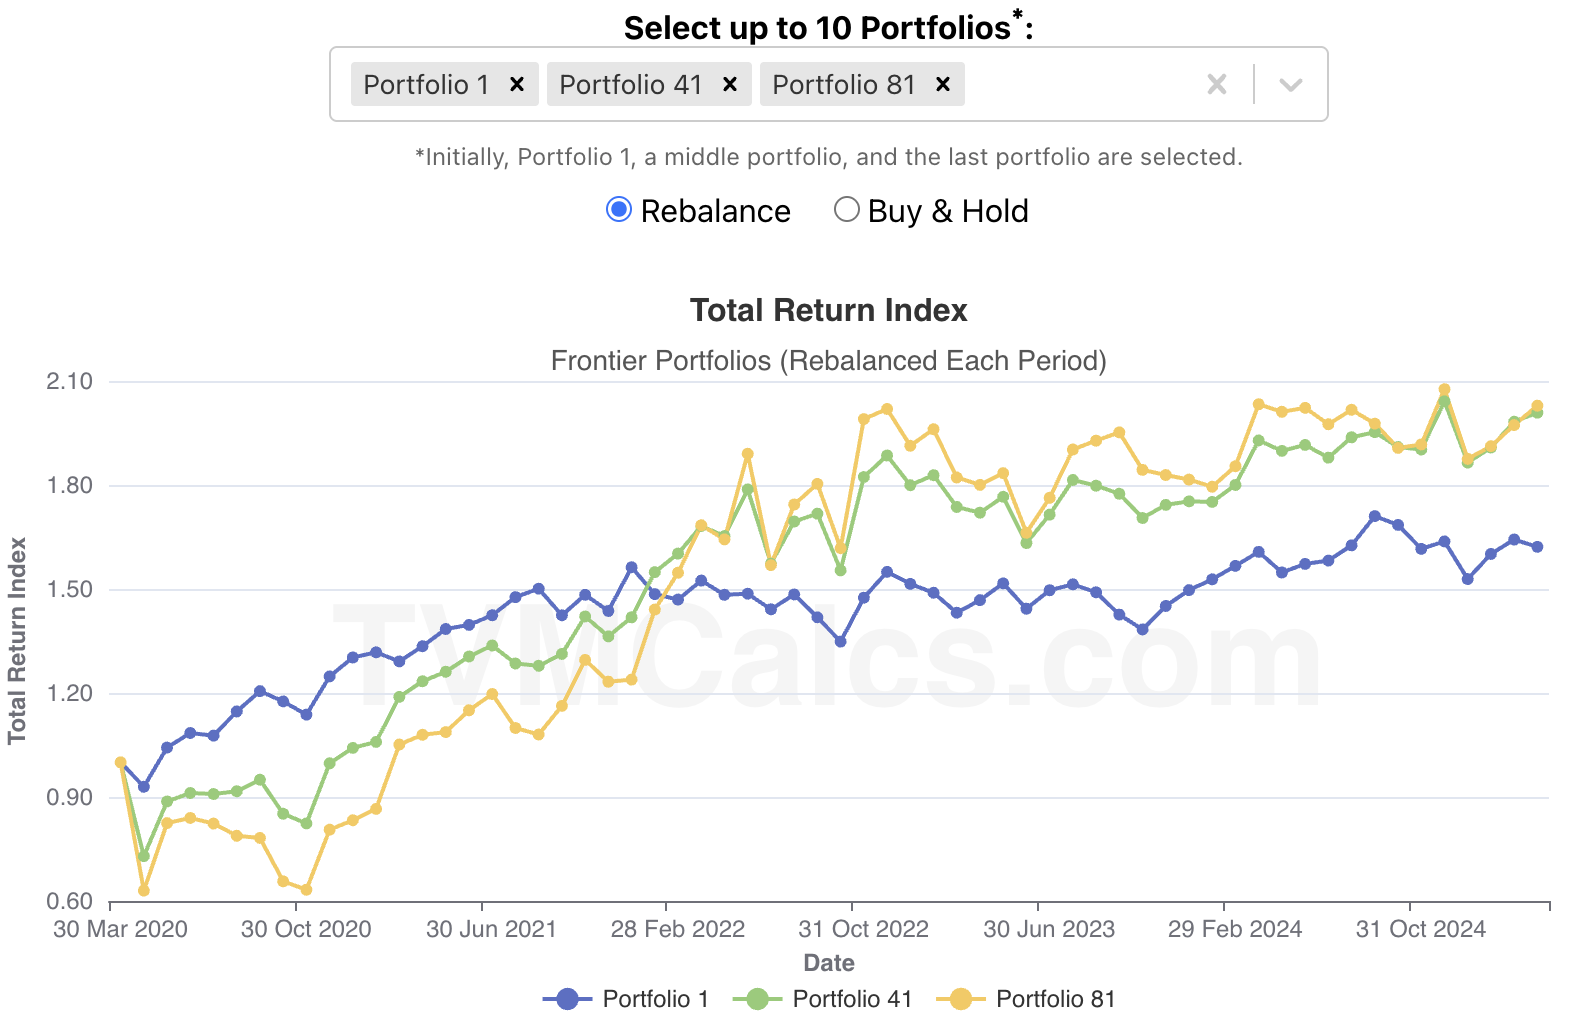Click the bold "Total Return Index" chart title
The height and width of the screenshot is (1020, 1578).
point(829,310)
